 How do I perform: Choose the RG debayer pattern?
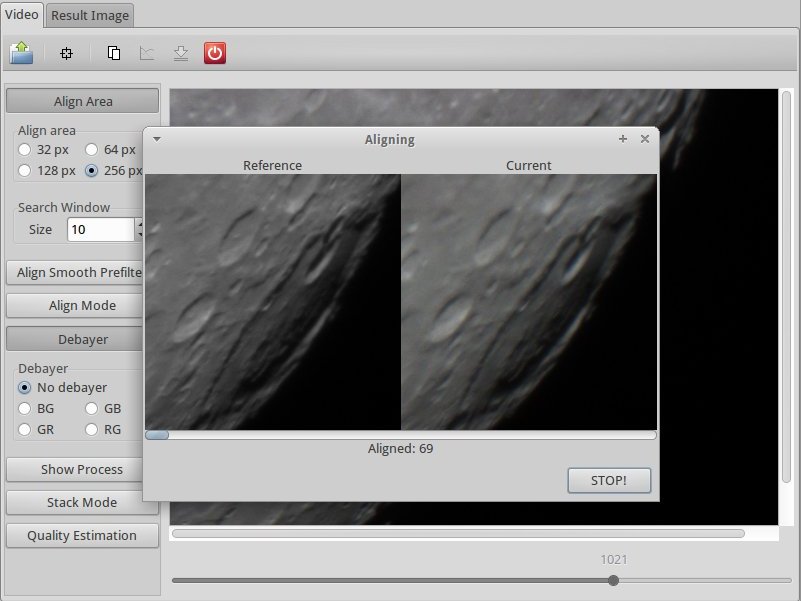point(103,429)
